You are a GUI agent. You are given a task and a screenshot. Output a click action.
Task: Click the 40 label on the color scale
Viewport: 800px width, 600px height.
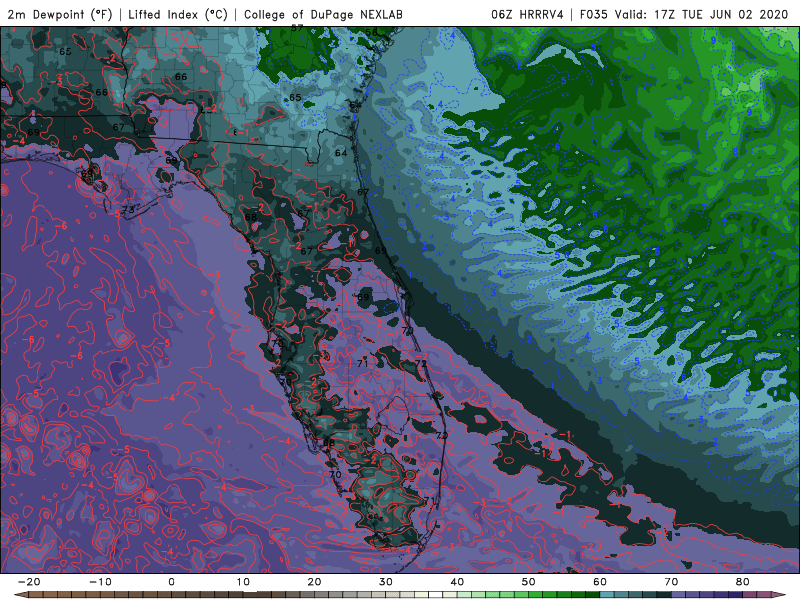tap(457, 582)
